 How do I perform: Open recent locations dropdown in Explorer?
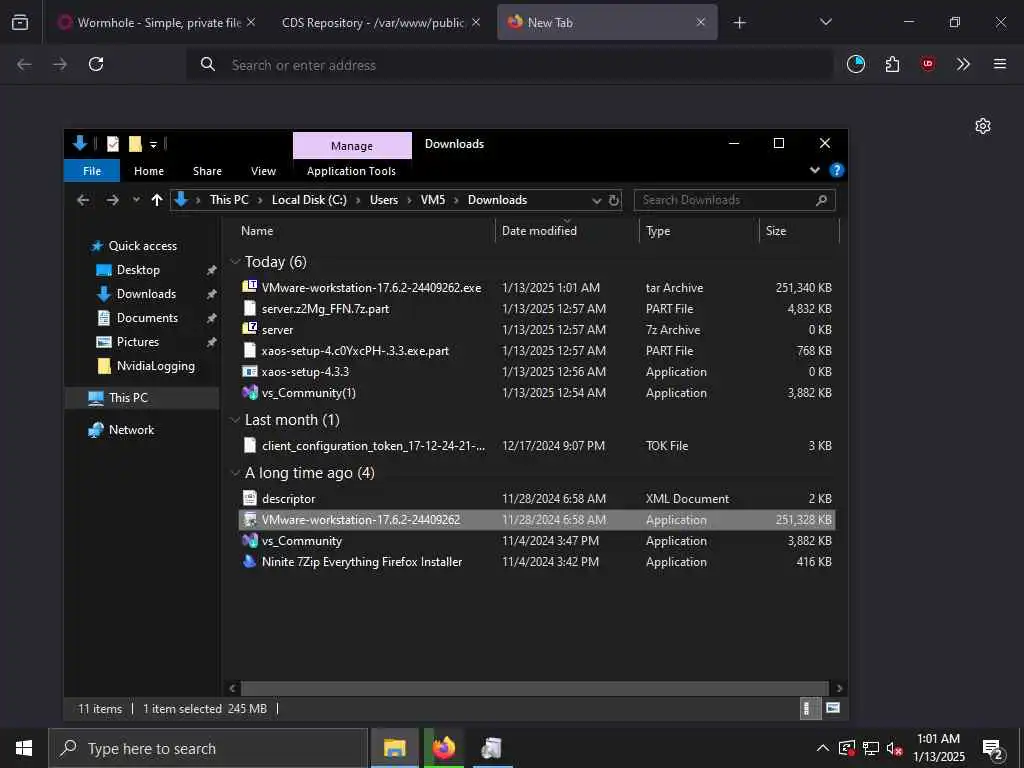coord(136,200)
